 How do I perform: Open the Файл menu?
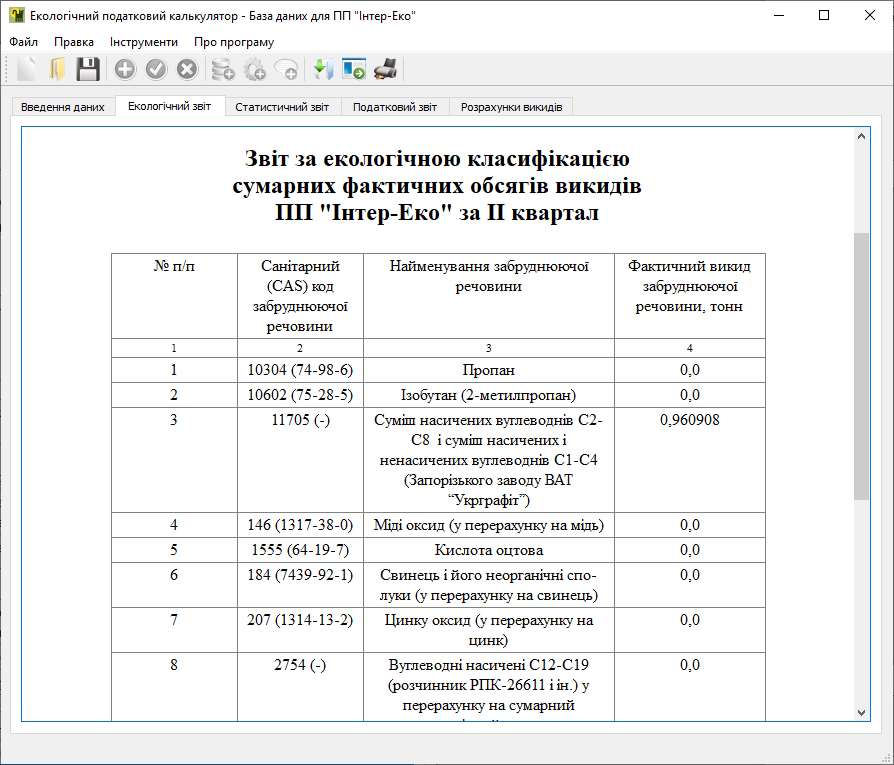(x=23, y=42)
